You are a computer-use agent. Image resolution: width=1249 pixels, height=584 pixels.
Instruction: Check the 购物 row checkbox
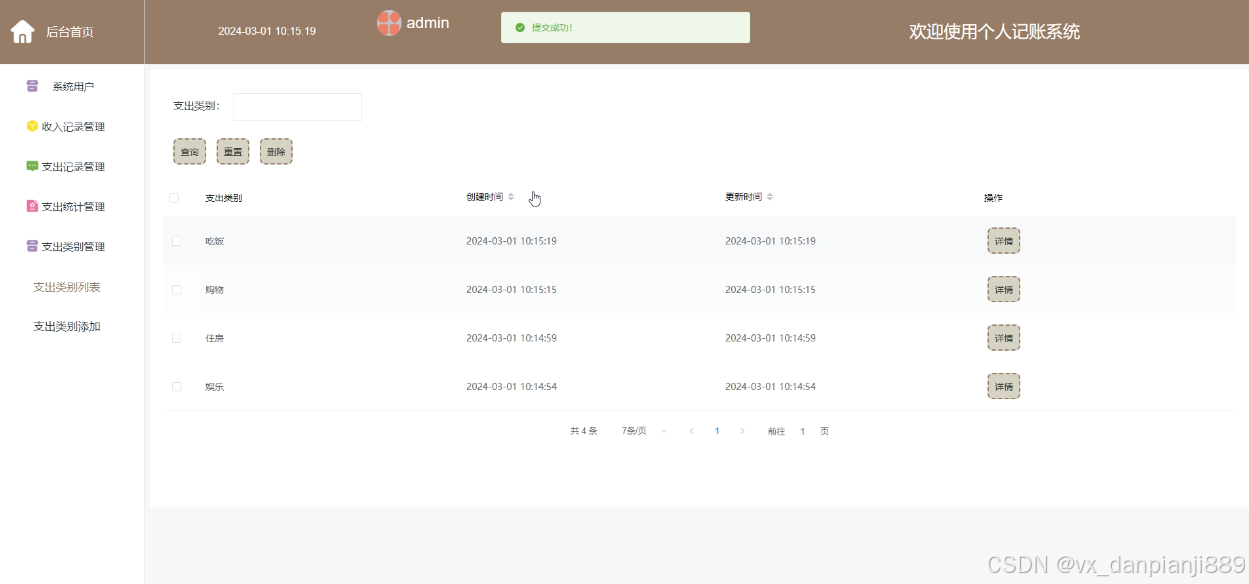[177, 290]
